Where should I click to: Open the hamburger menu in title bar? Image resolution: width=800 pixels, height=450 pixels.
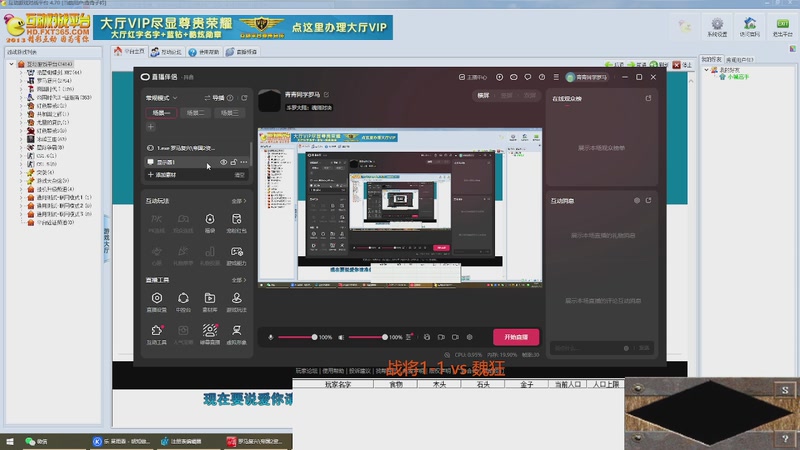[556, 77]
